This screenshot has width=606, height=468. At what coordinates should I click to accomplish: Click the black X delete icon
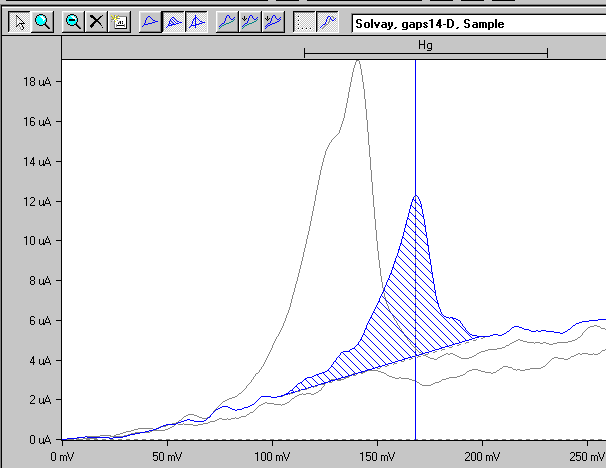[96, 22]
